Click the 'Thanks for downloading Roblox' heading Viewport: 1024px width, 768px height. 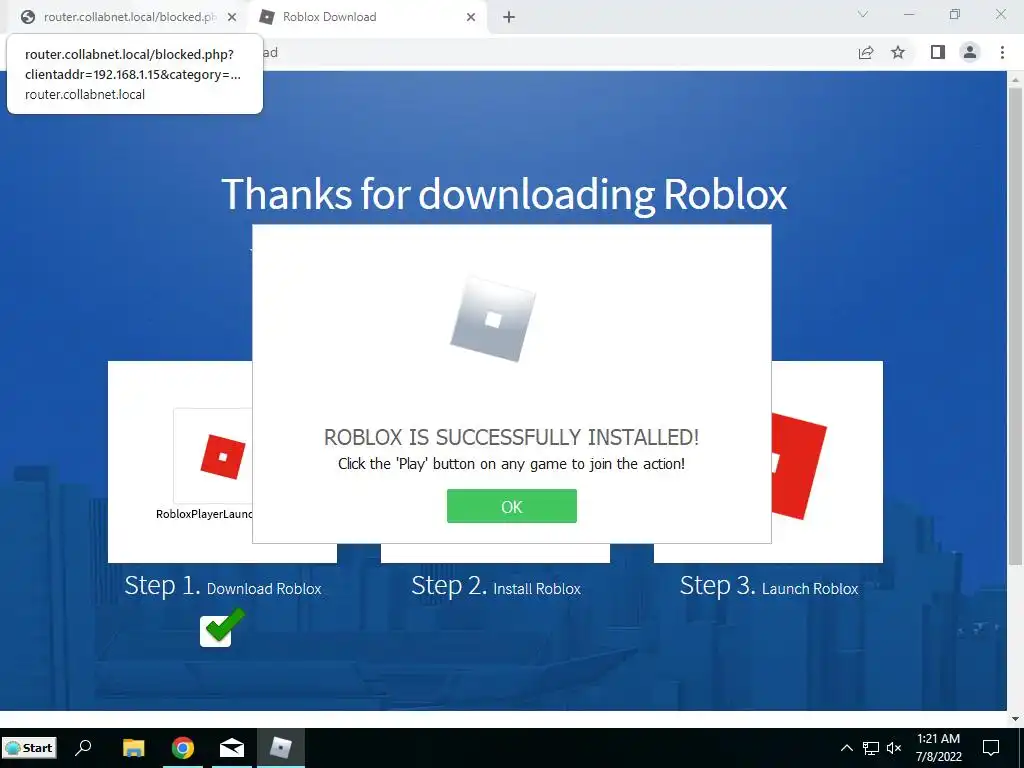tap(504, 194)
